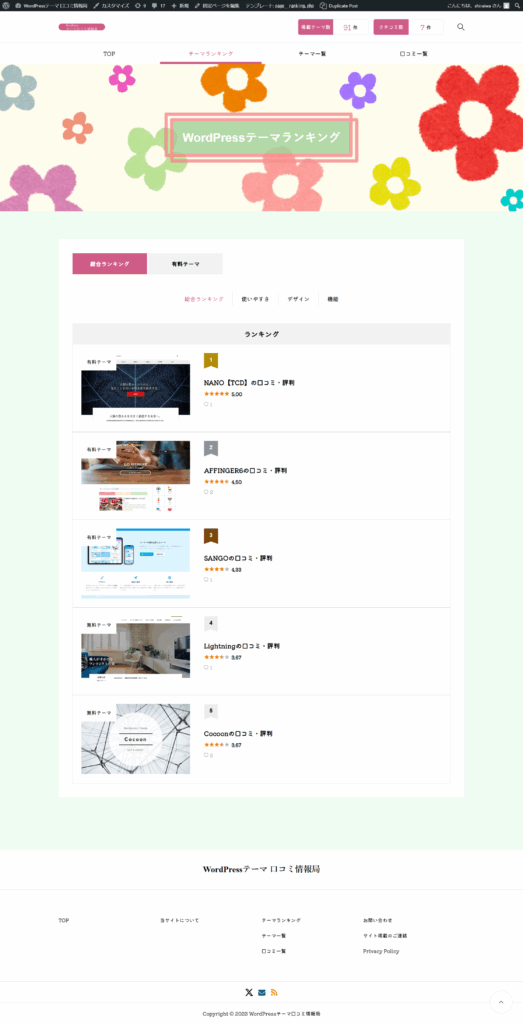Select 総合ランキング sort filter link

click(x=204, y=299)
